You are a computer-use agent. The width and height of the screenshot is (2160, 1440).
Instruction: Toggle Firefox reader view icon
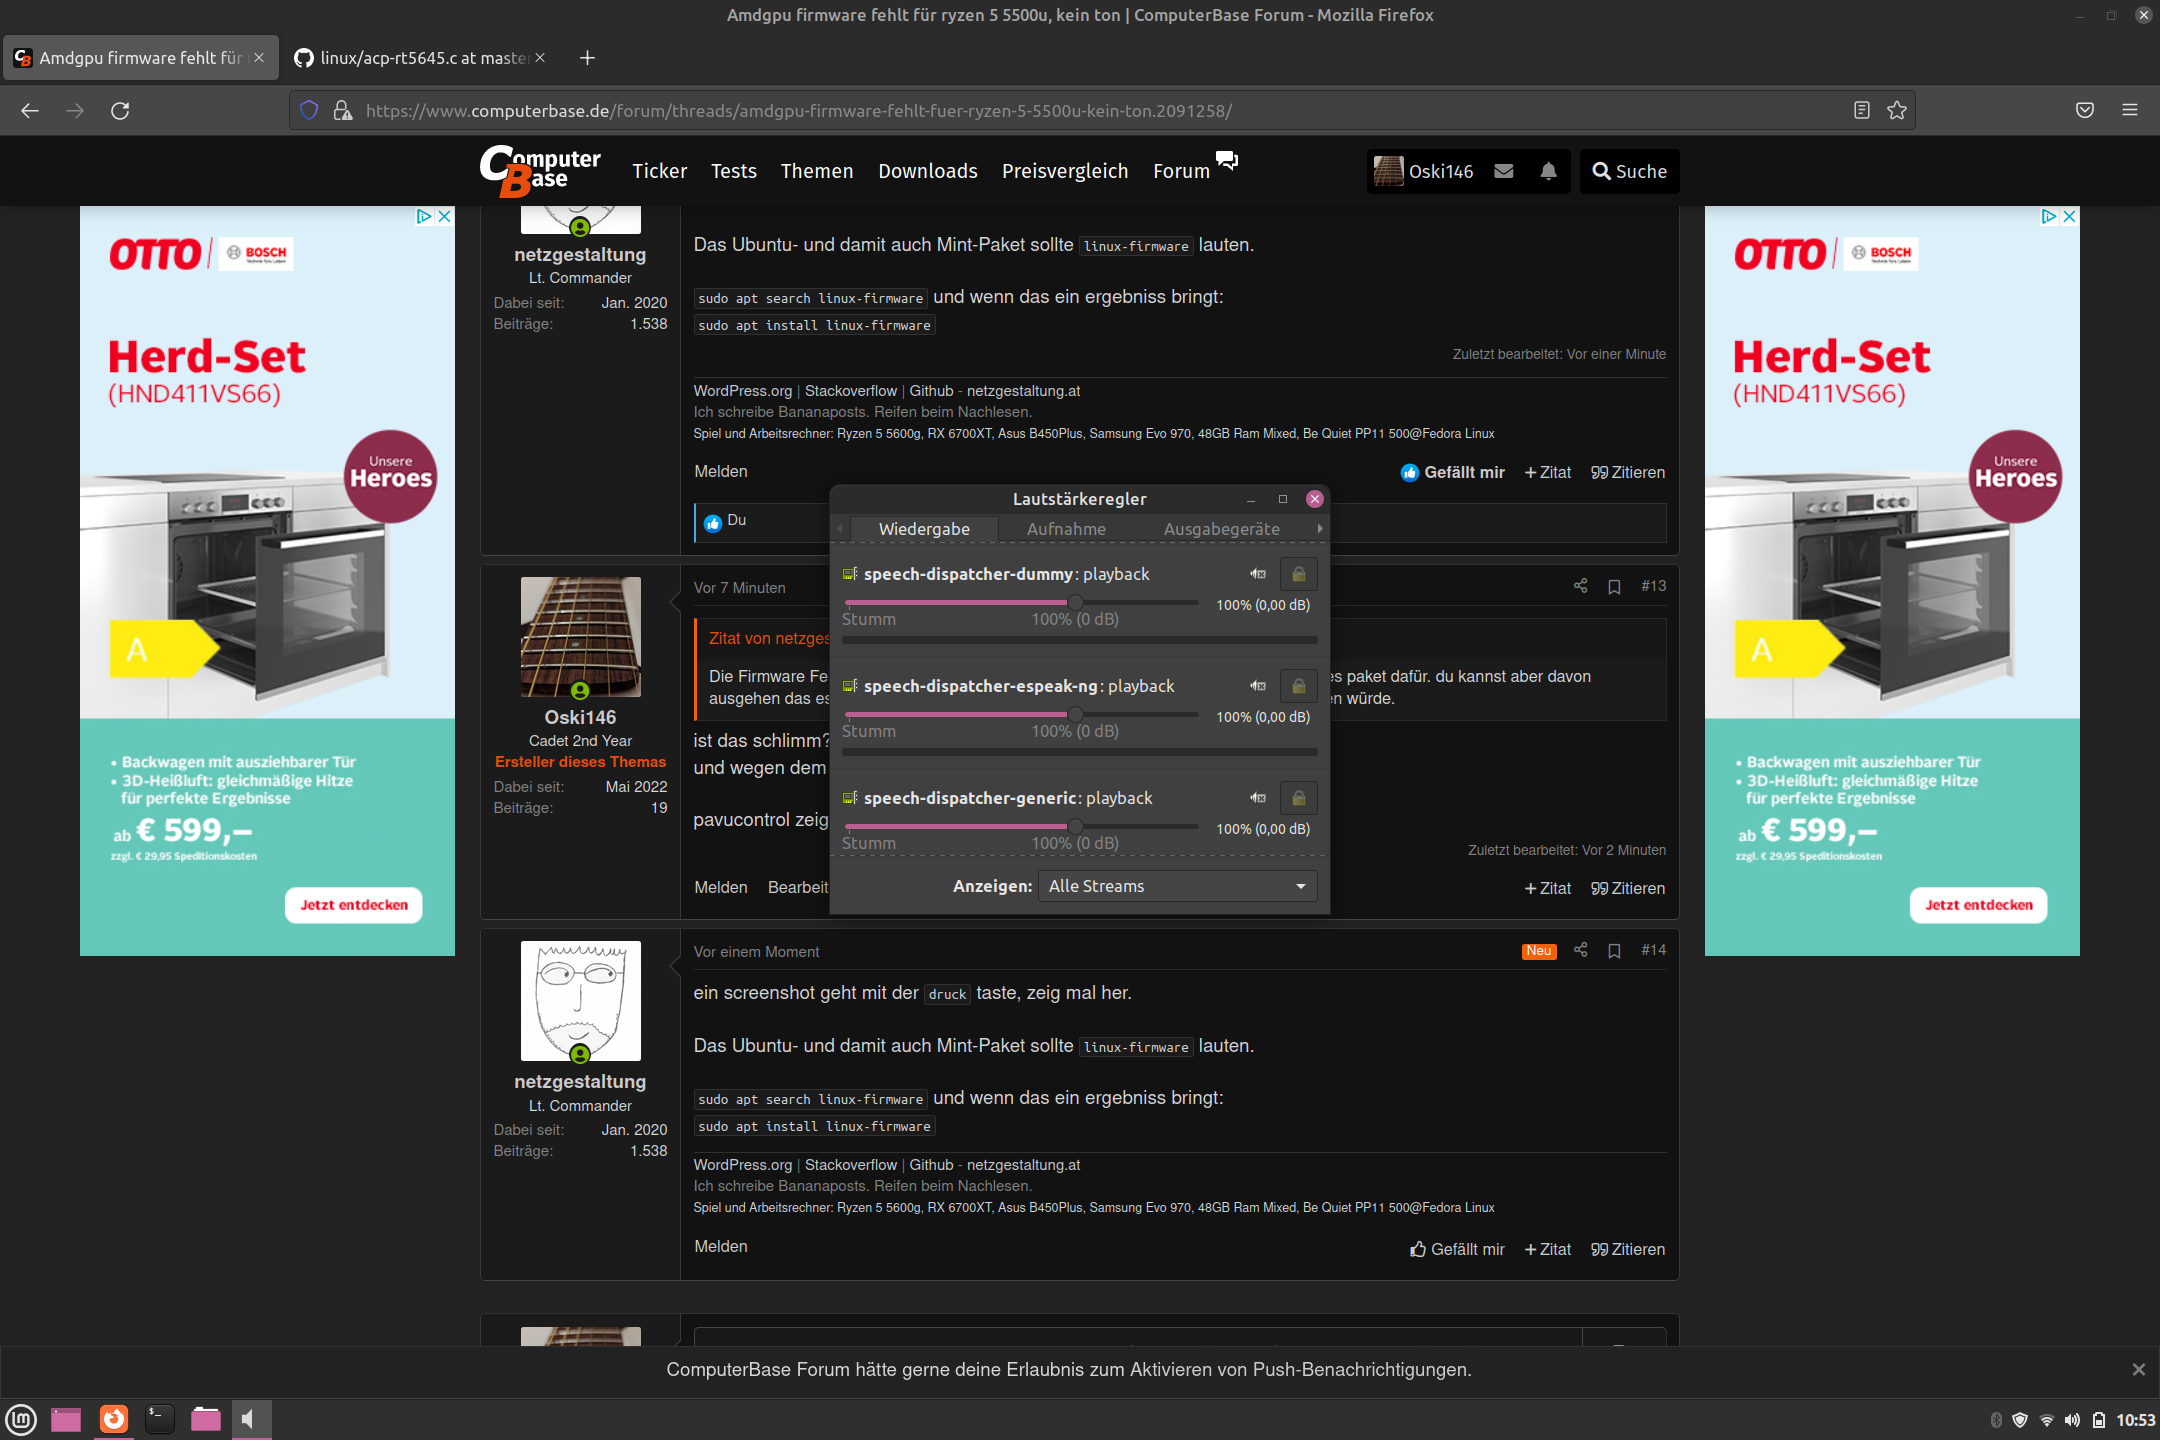[1861, 110]
